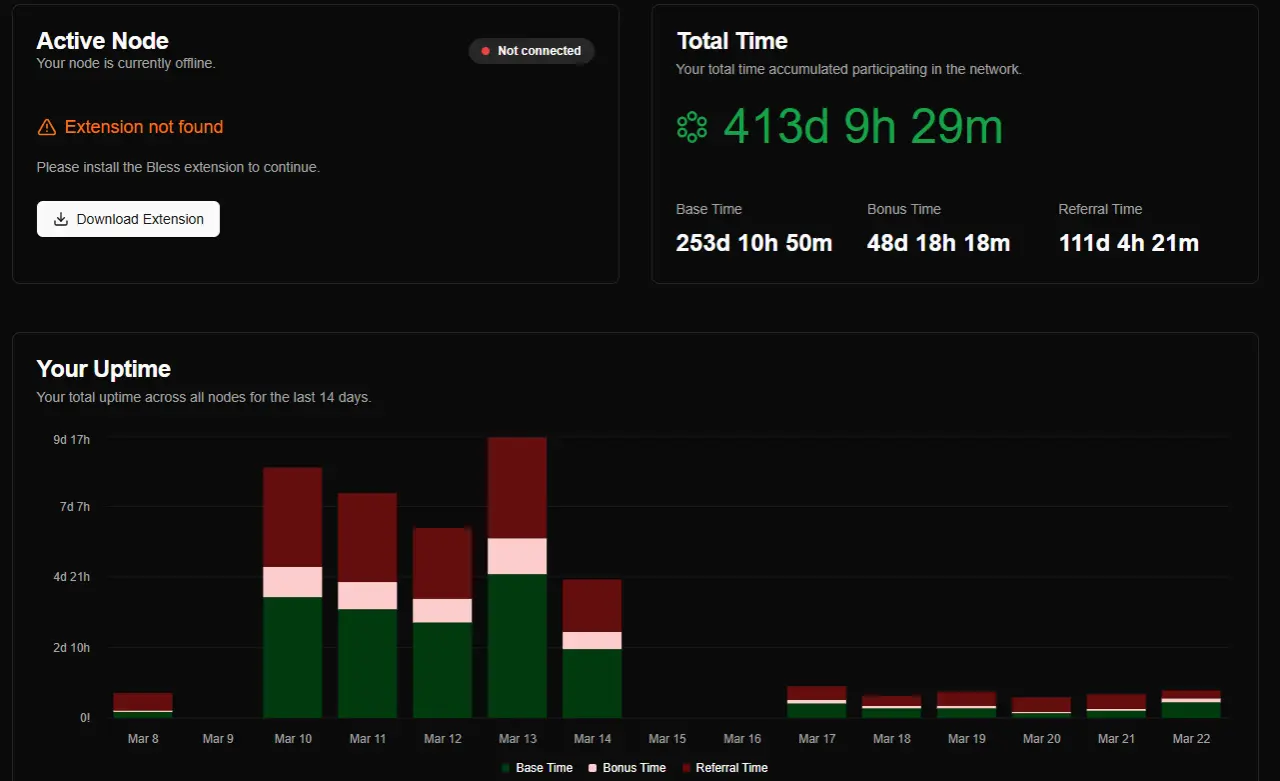Viewport: 1280px width, 781px height.
Task: Click the install Bless extension instruction text
Action: (x=178, y=167)
